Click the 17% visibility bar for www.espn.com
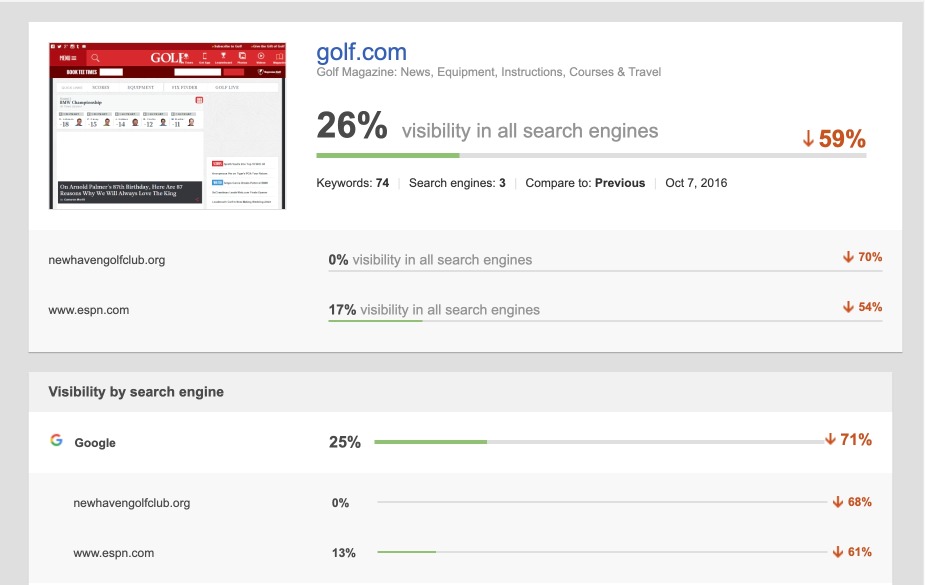The height and width of the screenshot is (585, 925). pyautogui.click(x=605, y=321)
